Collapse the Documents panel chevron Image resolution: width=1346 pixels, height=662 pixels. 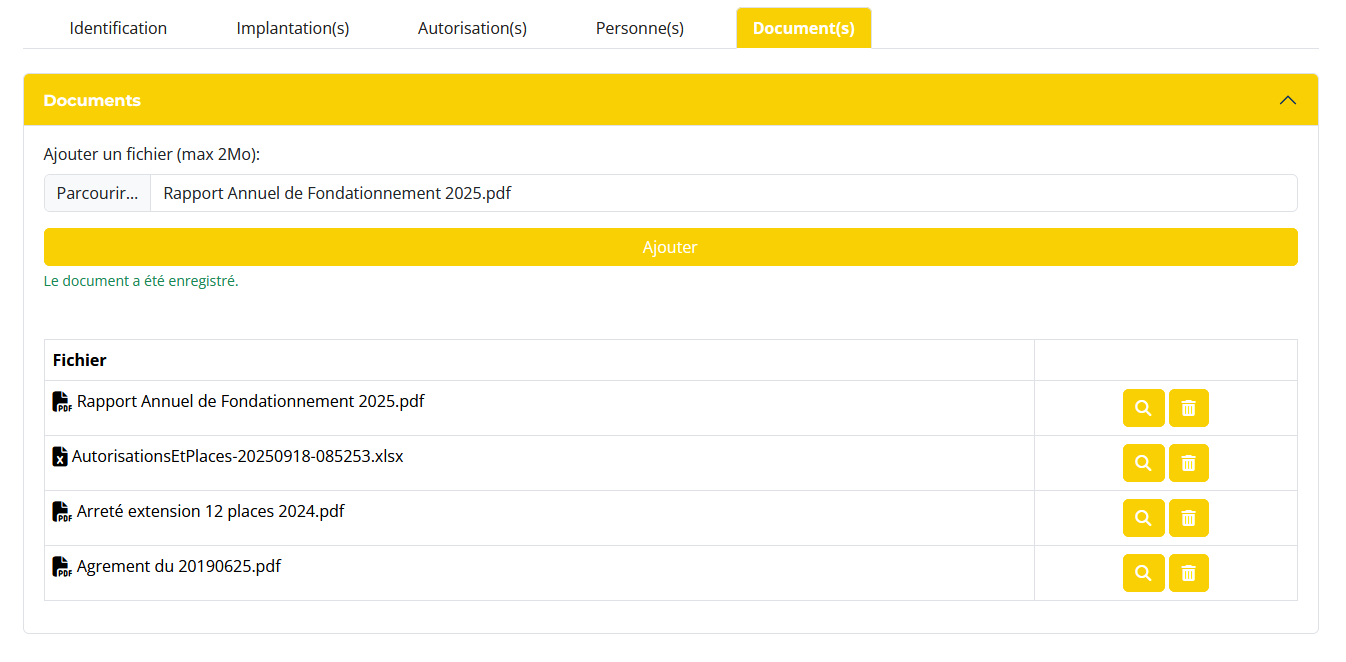click(x=1288, y=100)
